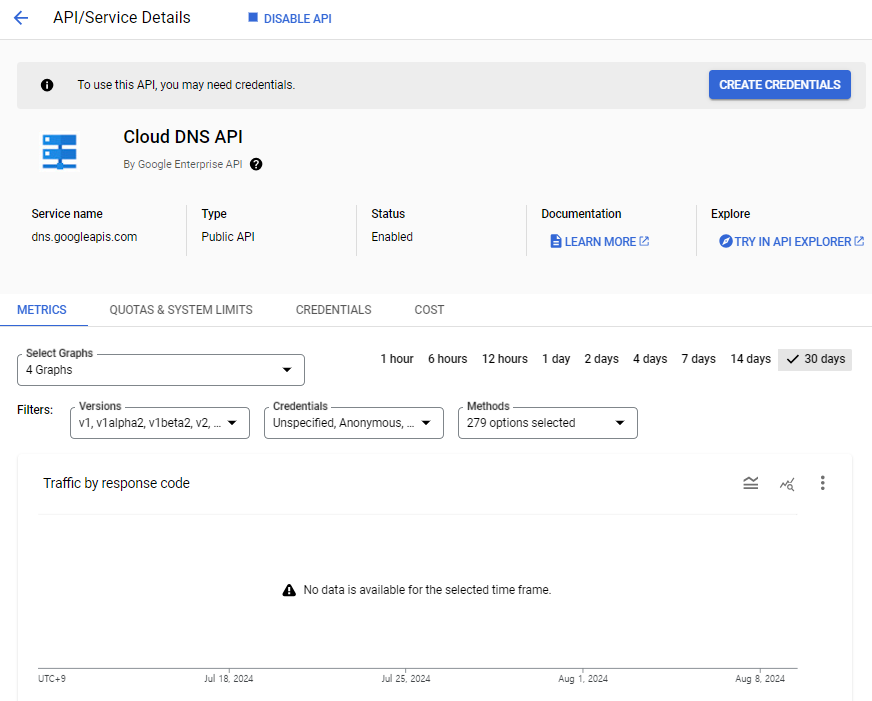The width and height of the screenshot is (872, 701).
Task: Click the API Explorer compass icon
Action: tap(725, 241)
